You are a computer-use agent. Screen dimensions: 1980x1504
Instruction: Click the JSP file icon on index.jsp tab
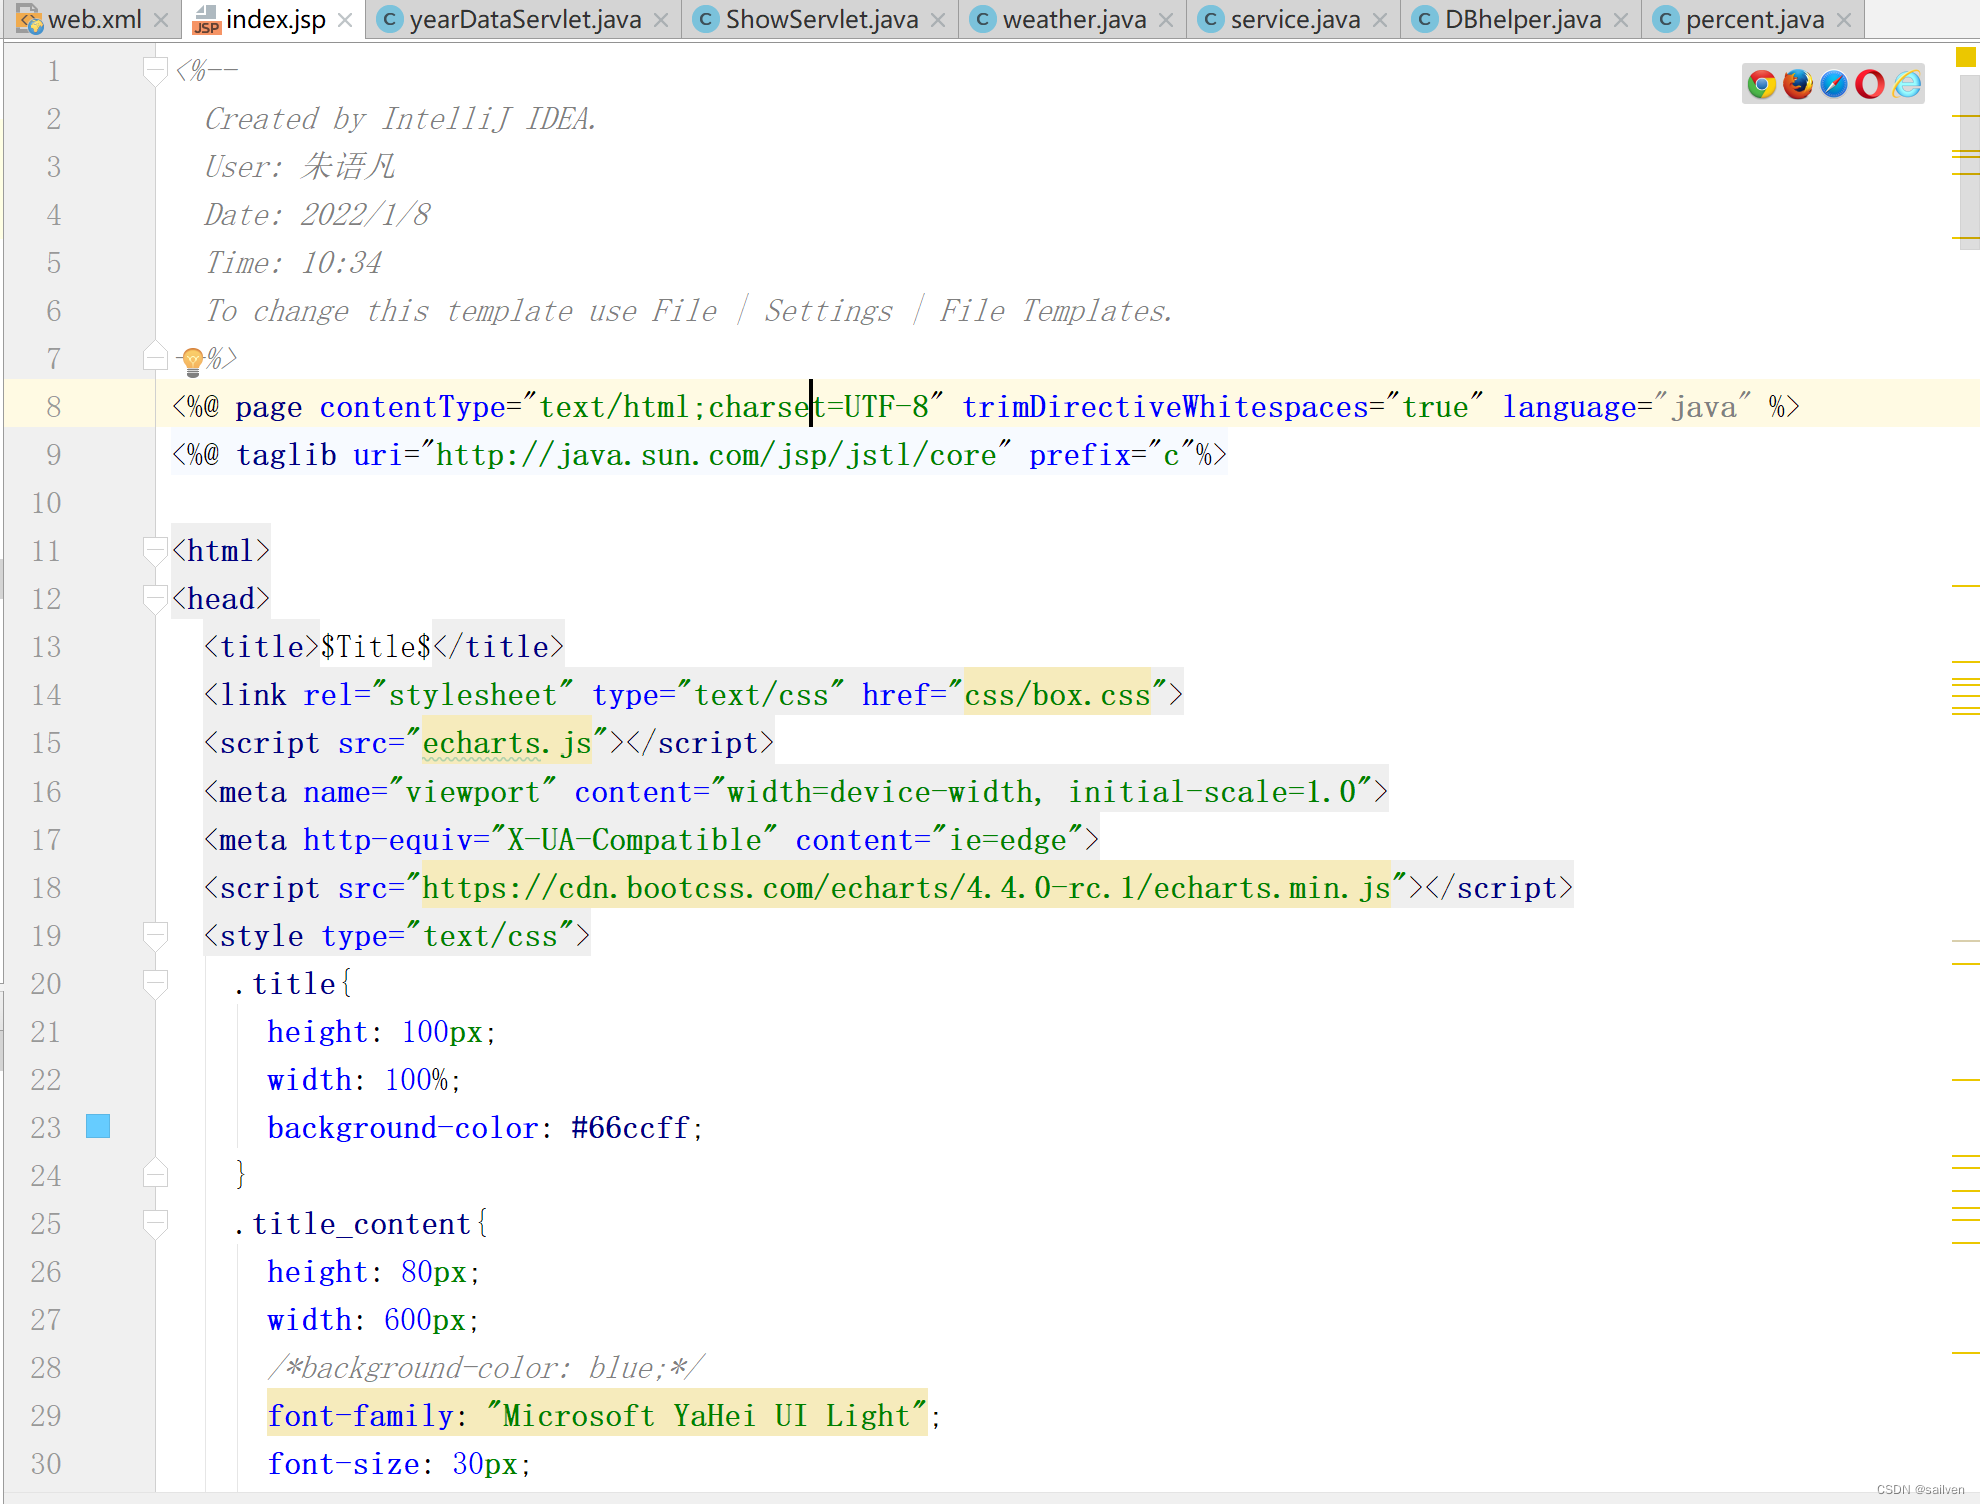[206, 19]
